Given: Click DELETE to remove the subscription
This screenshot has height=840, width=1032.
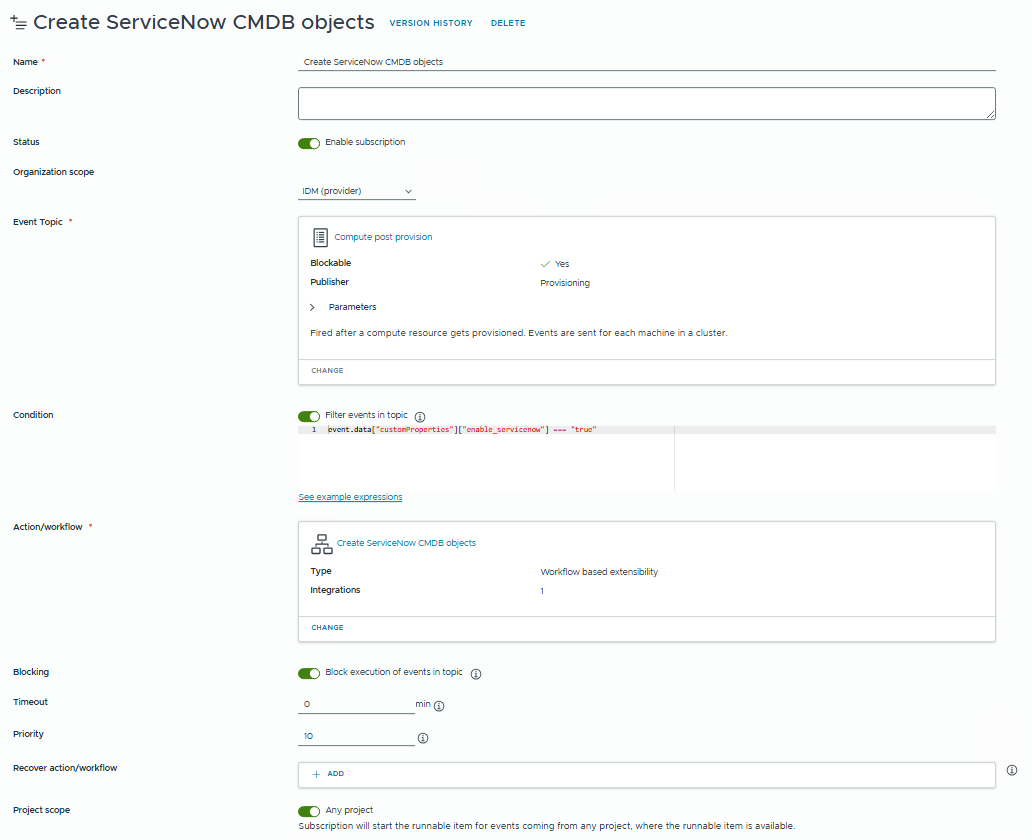Looking at the screenshot, I should click(508, 23).
